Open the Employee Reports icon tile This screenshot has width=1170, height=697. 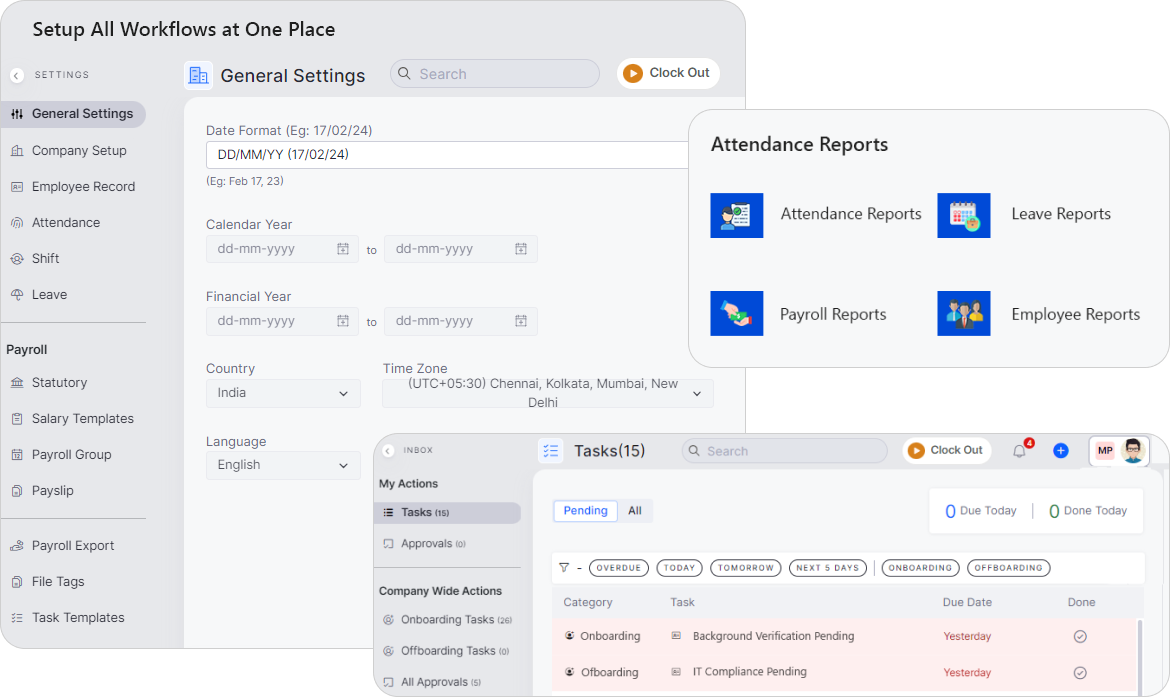963,314
